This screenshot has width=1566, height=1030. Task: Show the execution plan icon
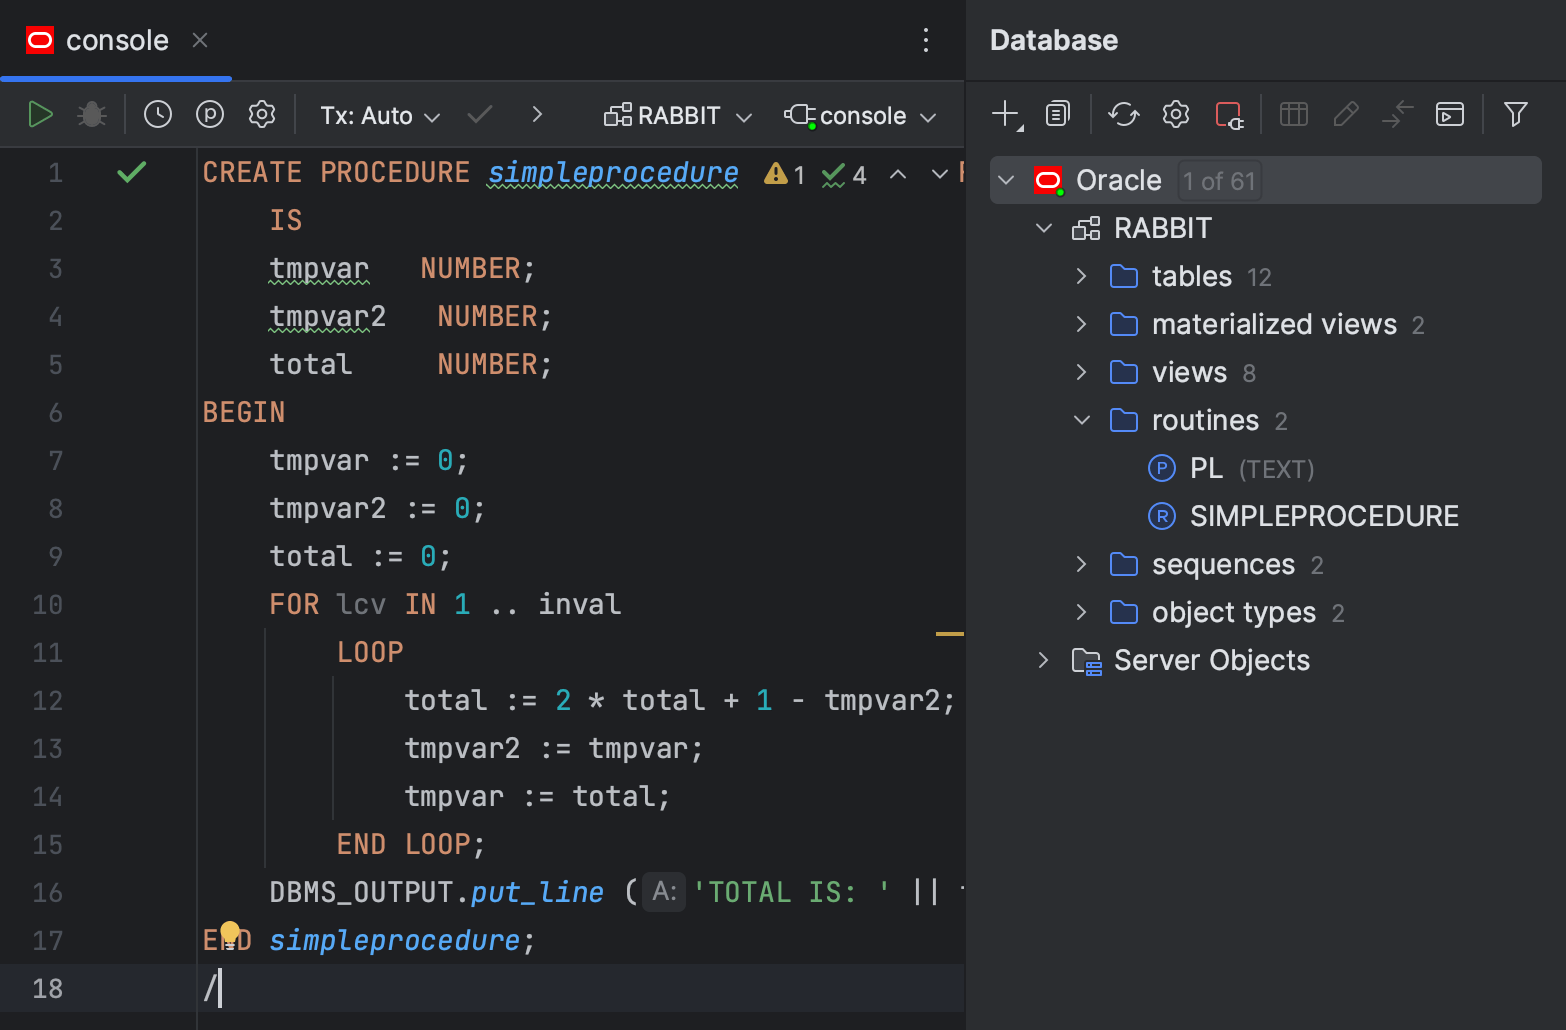209,114
